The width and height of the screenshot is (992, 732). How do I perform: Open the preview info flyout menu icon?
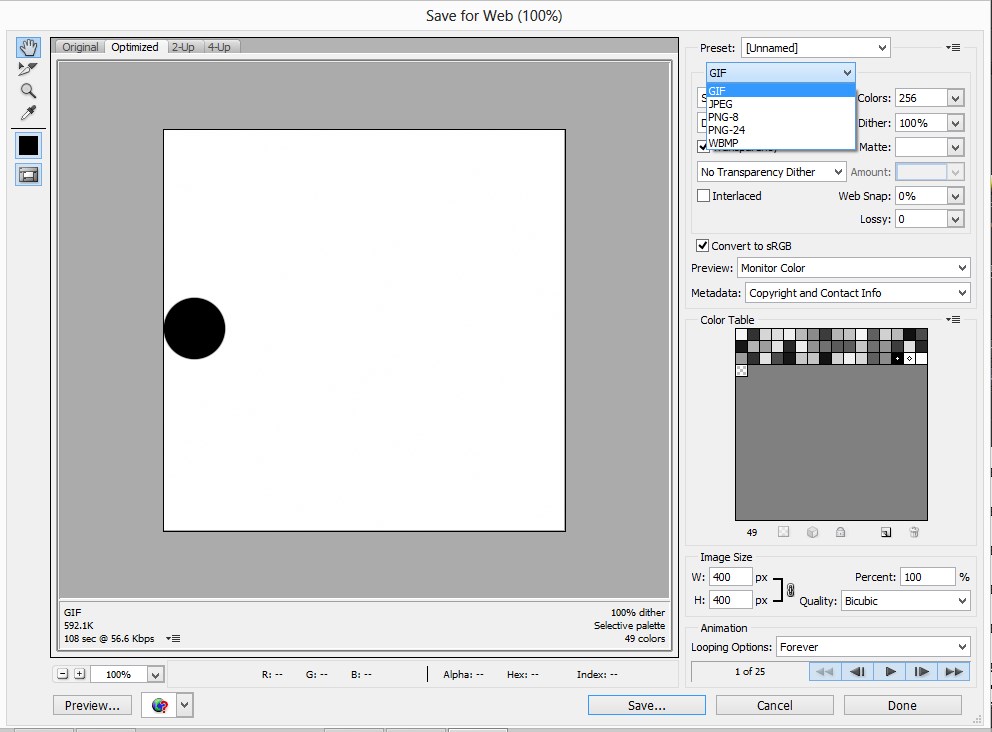pyautogui.click(x=173, y=638)
